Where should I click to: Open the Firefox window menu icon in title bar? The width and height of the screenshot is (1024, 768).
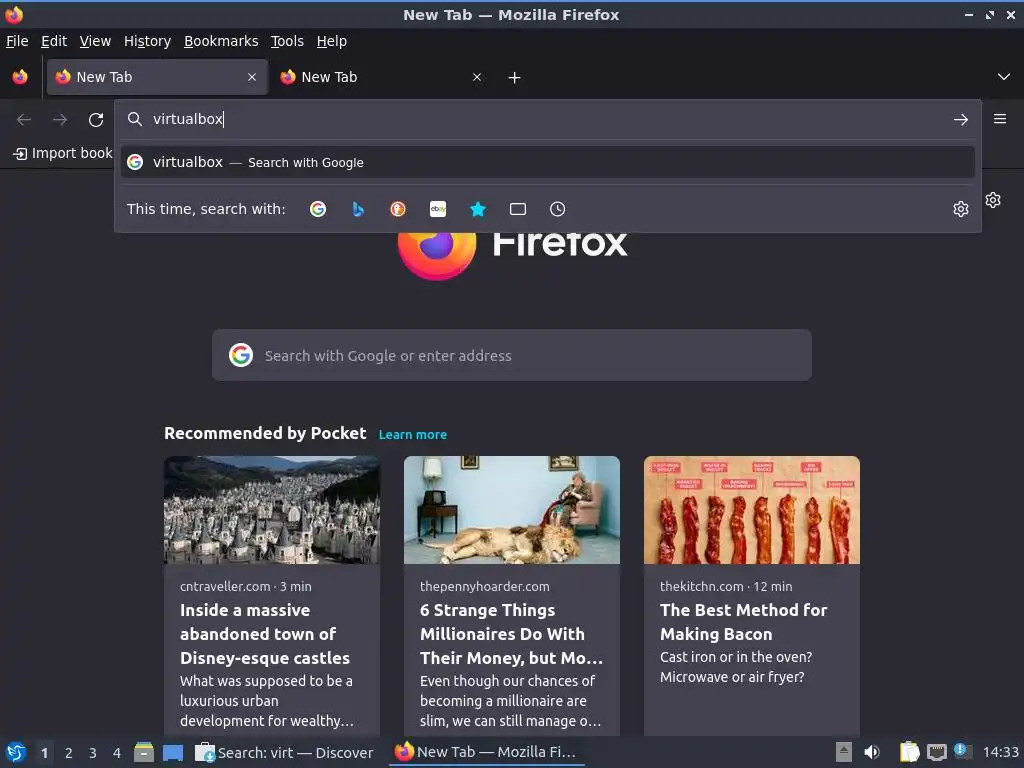coord(14,14)
